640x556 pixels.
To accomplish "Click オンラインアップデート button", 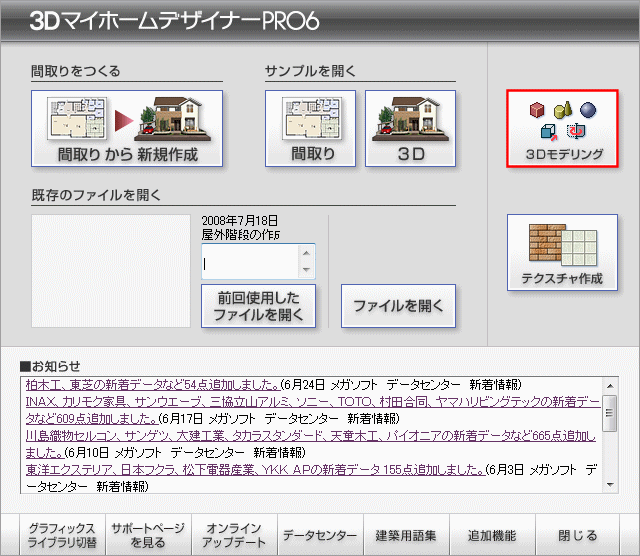I will pyautogui.click(x=233, y=536).
